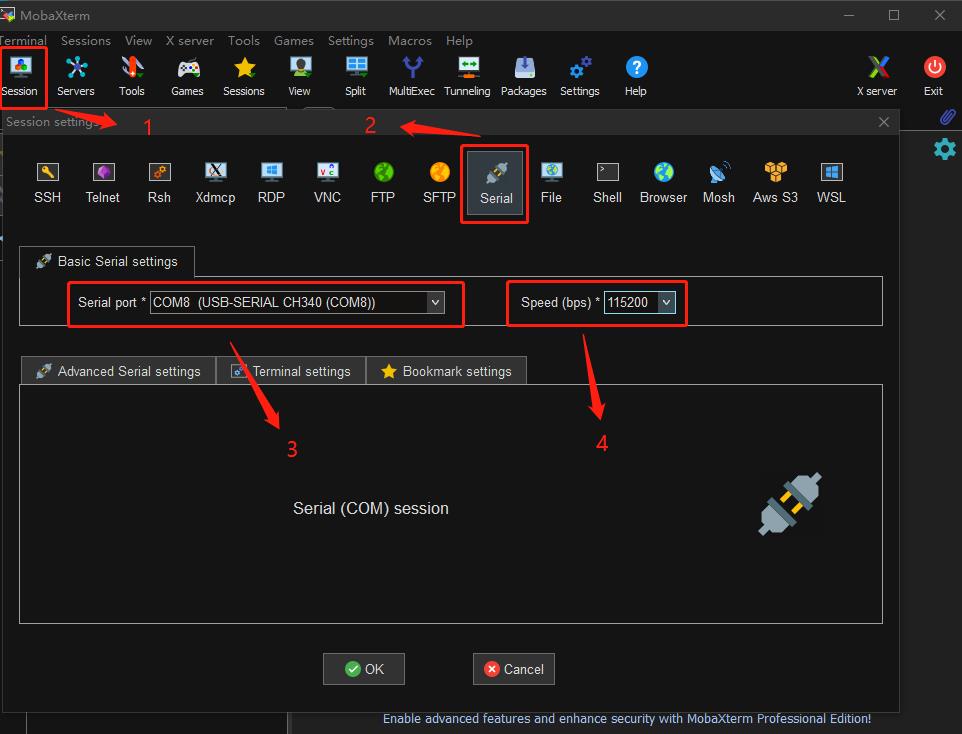Activate Split terminal mode
Image resolution: width=962 pixels, height=734 pixels.
356,77
